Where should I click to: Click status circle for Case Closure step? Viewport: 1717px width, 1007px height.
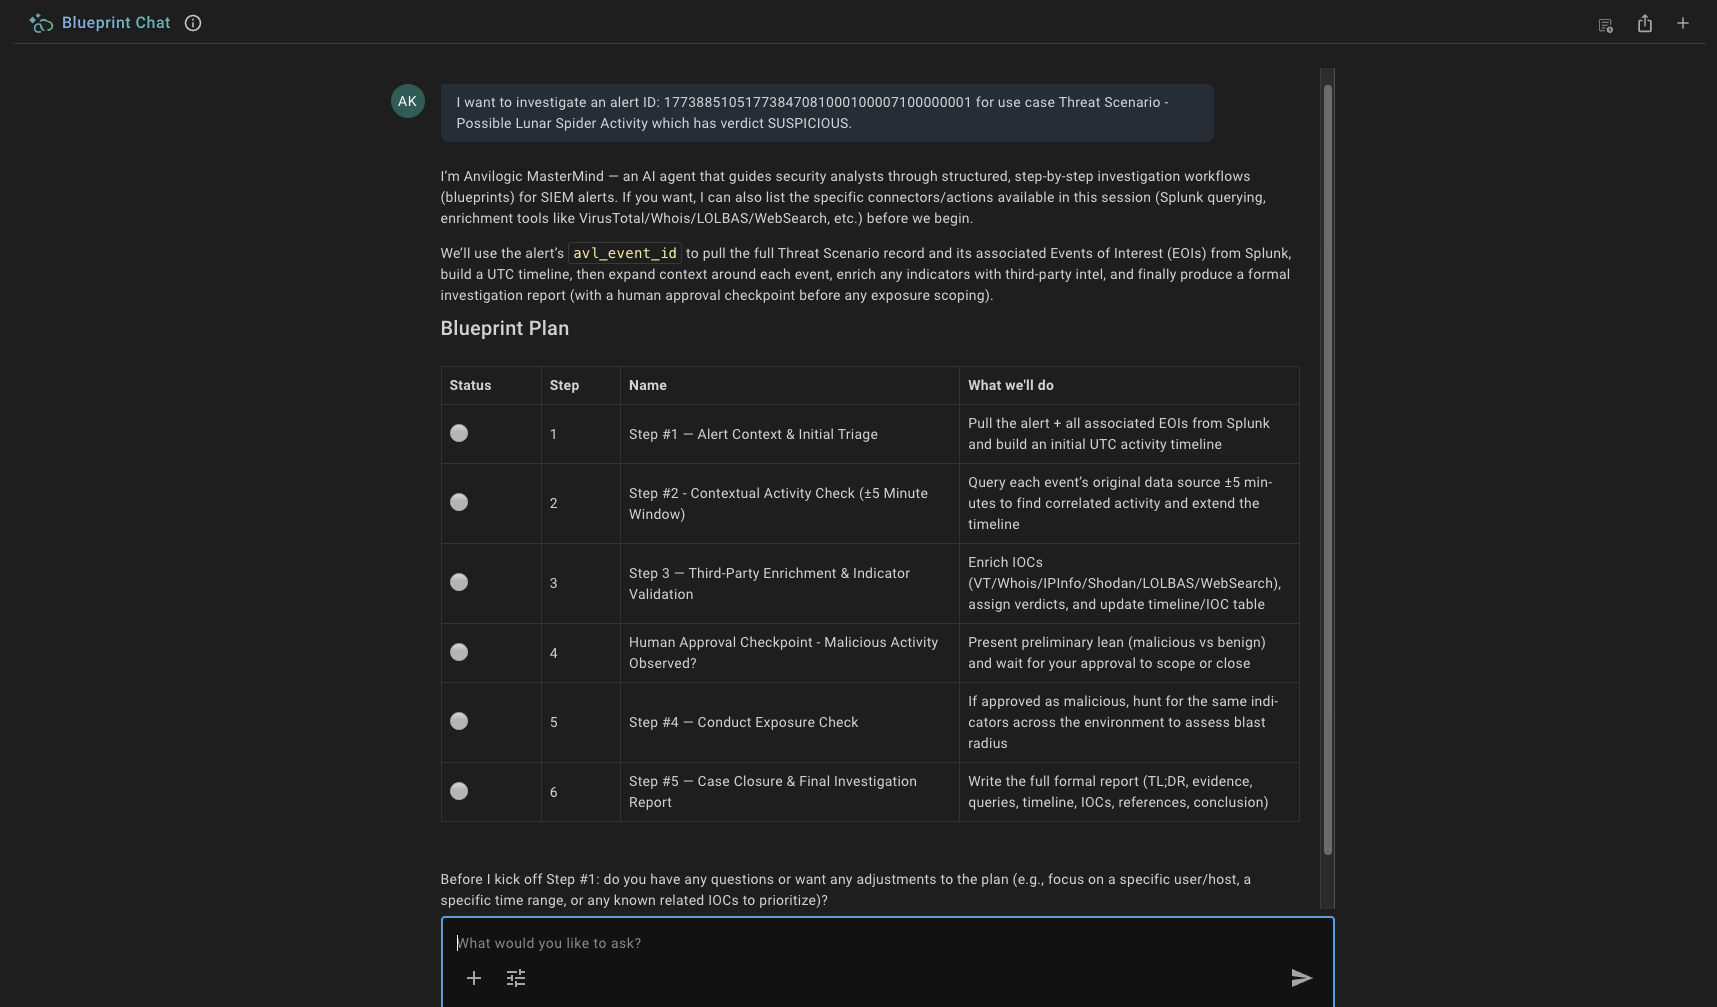click(459, 791)
